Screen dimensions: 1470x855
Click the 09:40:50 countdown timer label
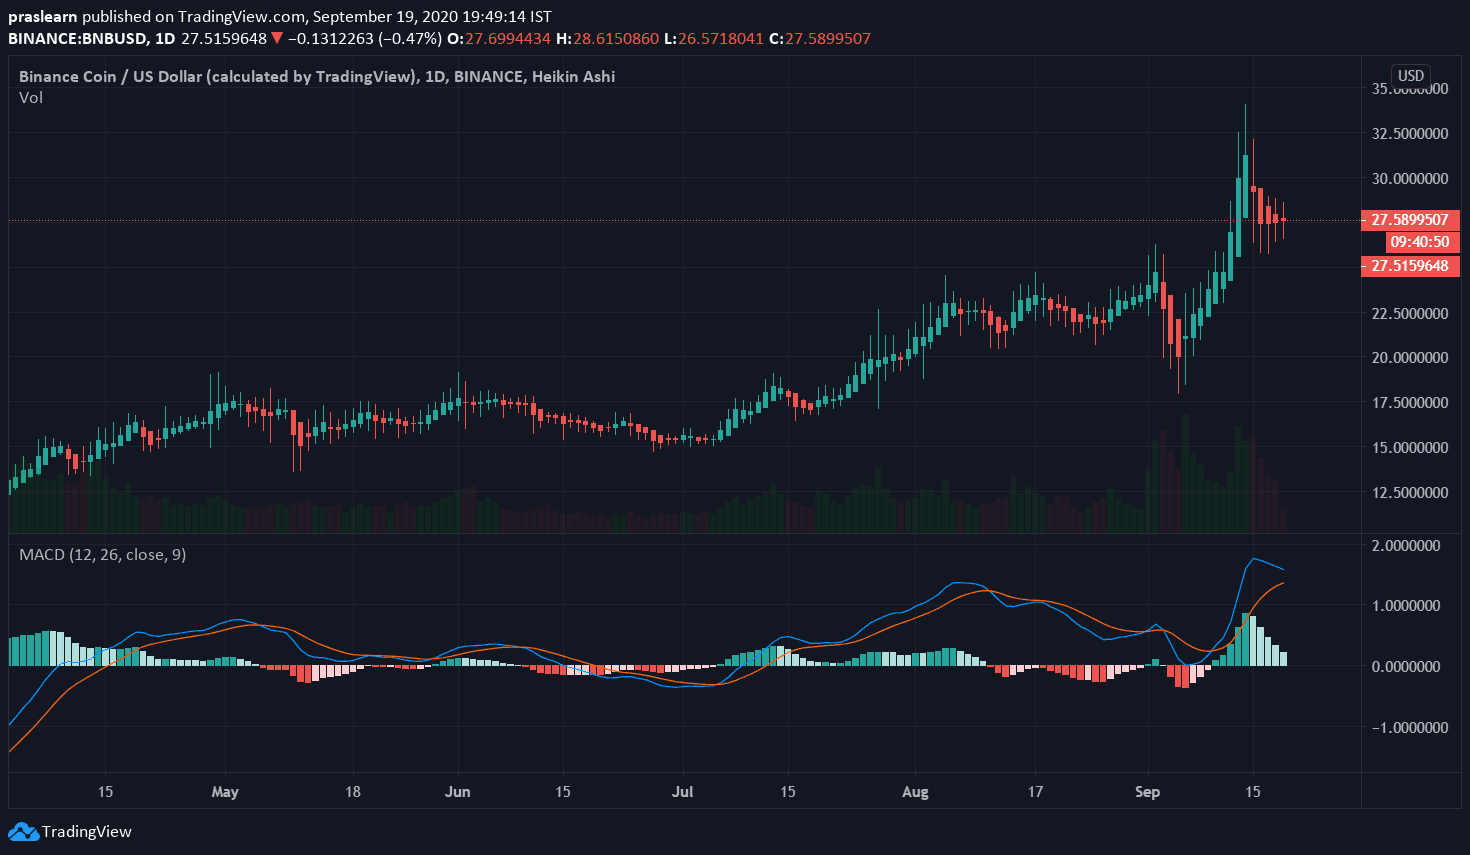click(x=1420, y=242)
